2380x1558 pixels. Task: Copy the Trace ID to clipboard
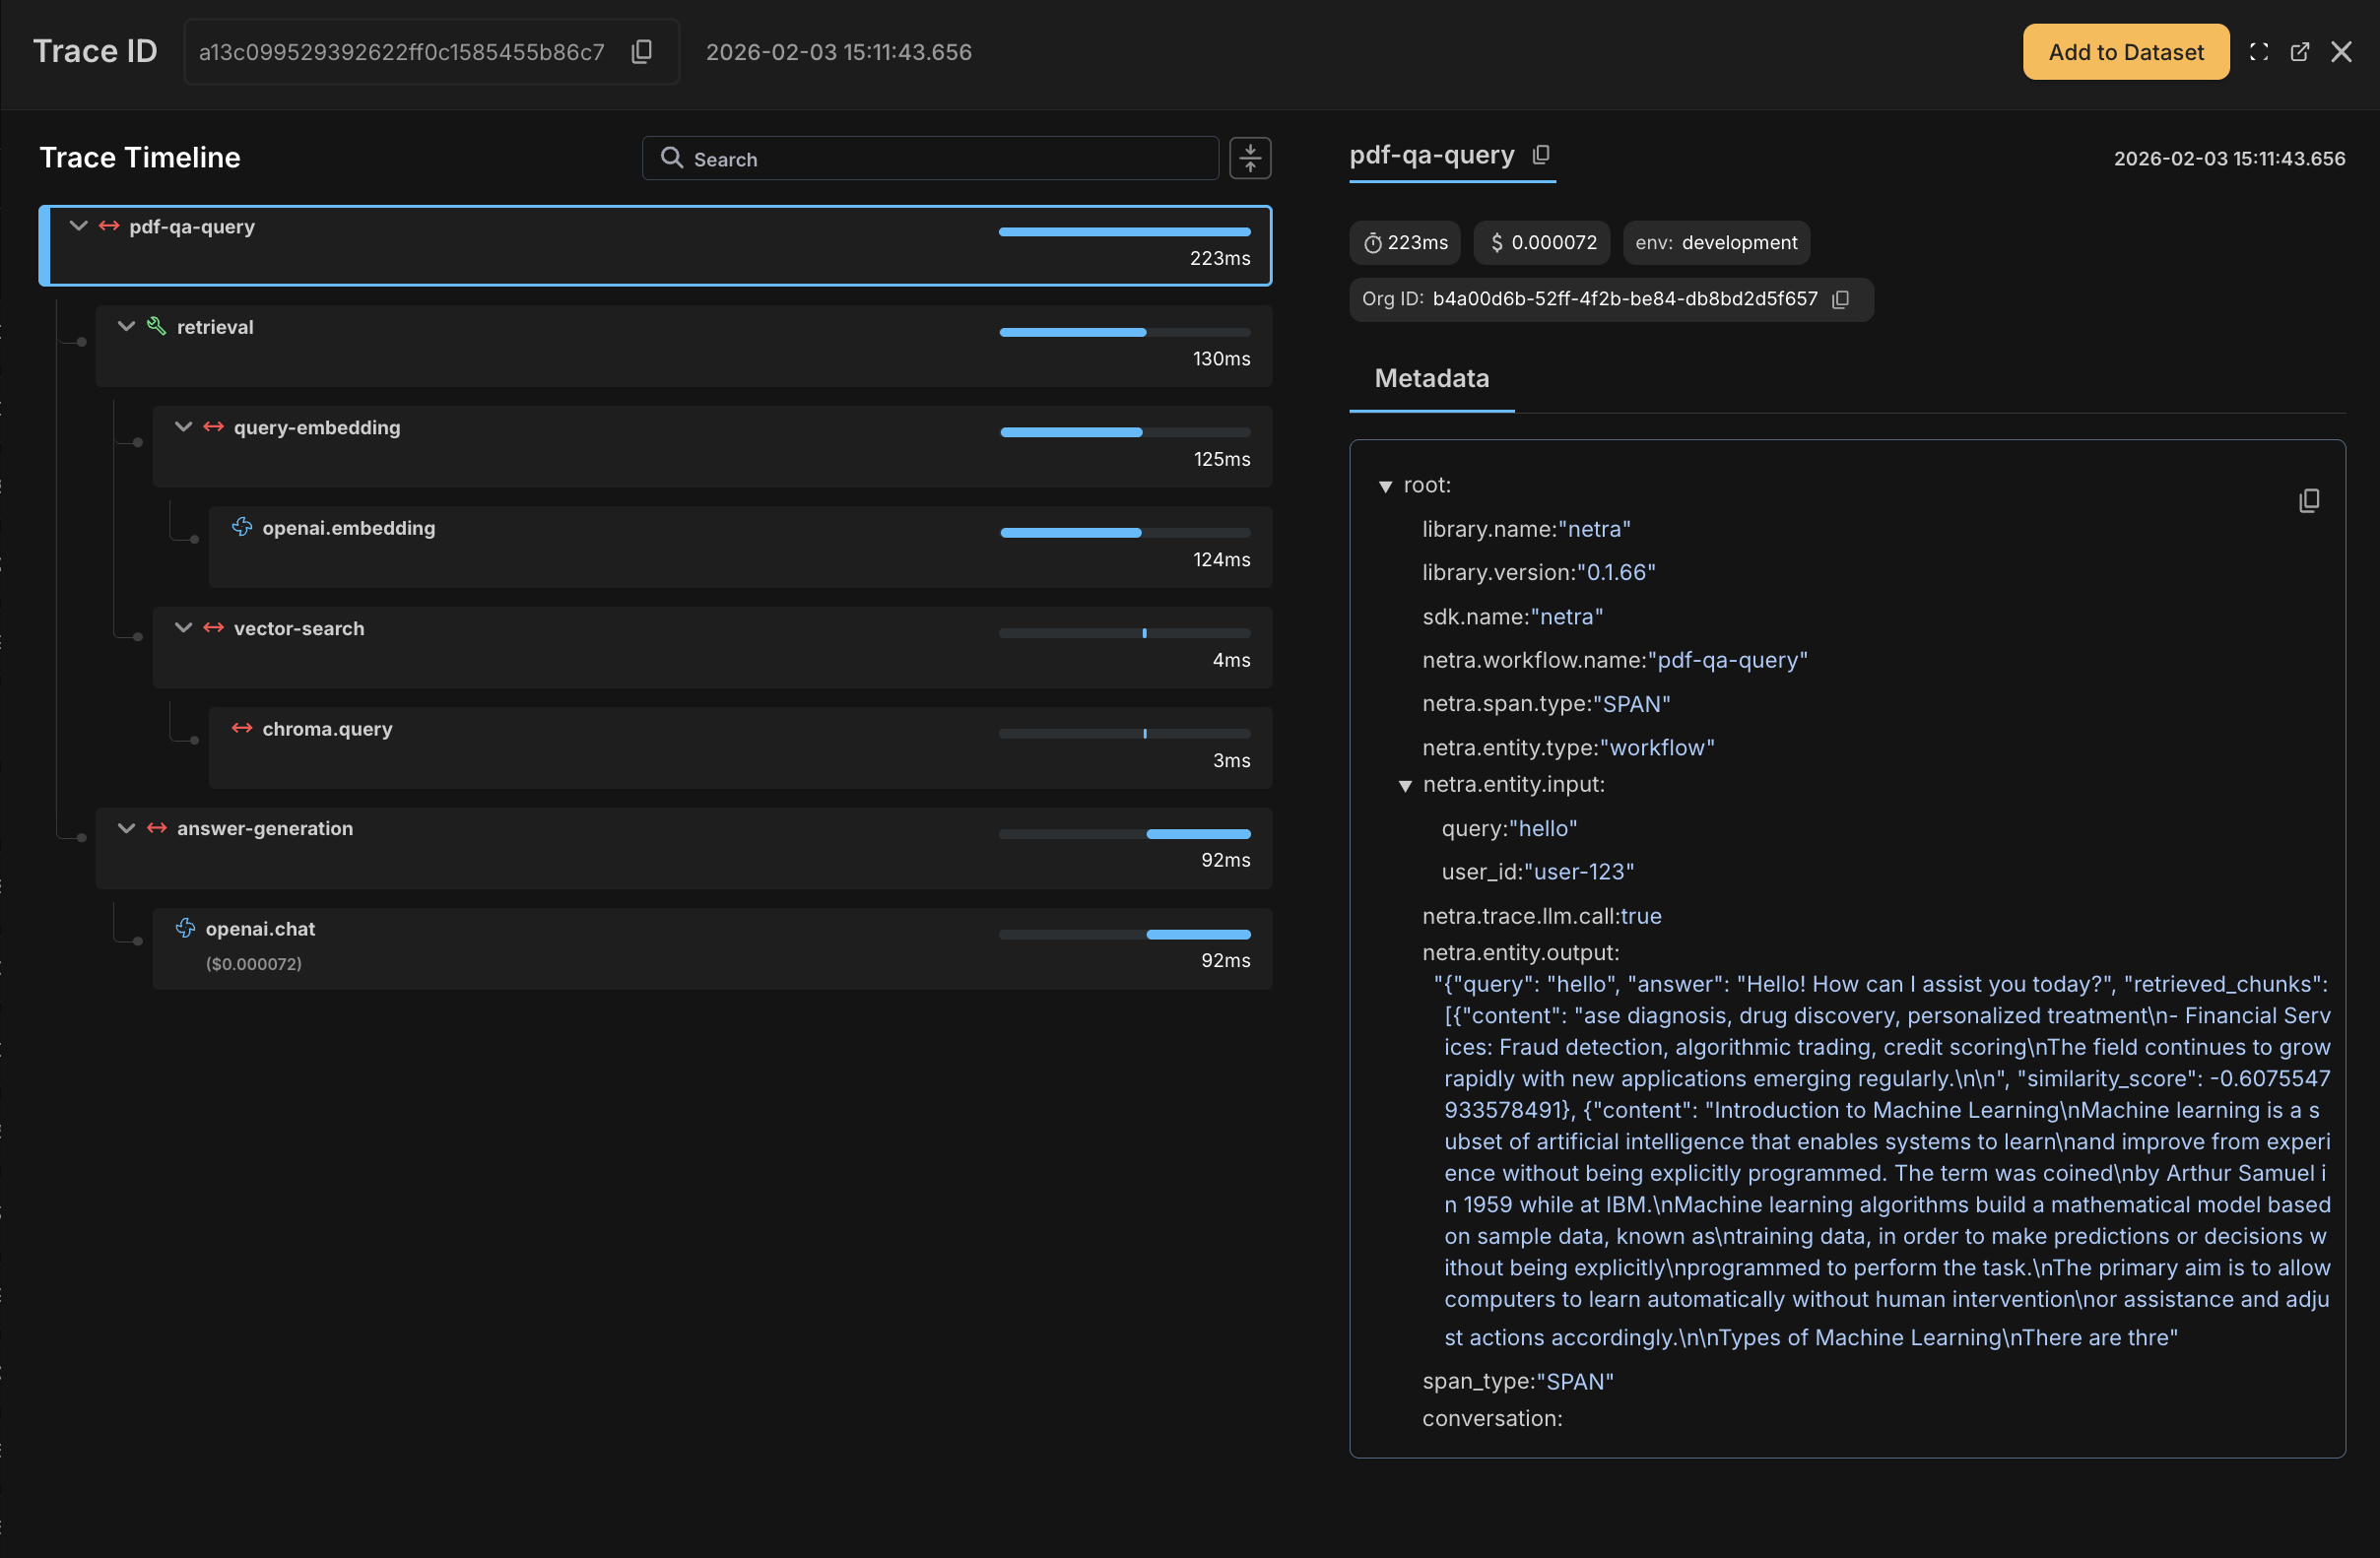tap(642, 51)
